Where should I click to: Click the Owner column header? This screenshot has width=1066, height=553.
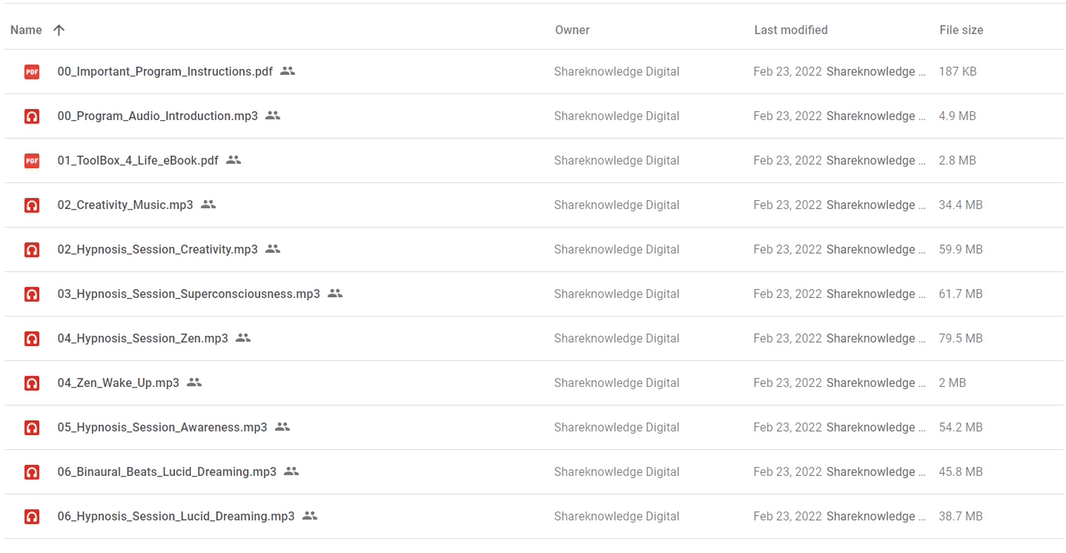572,30
